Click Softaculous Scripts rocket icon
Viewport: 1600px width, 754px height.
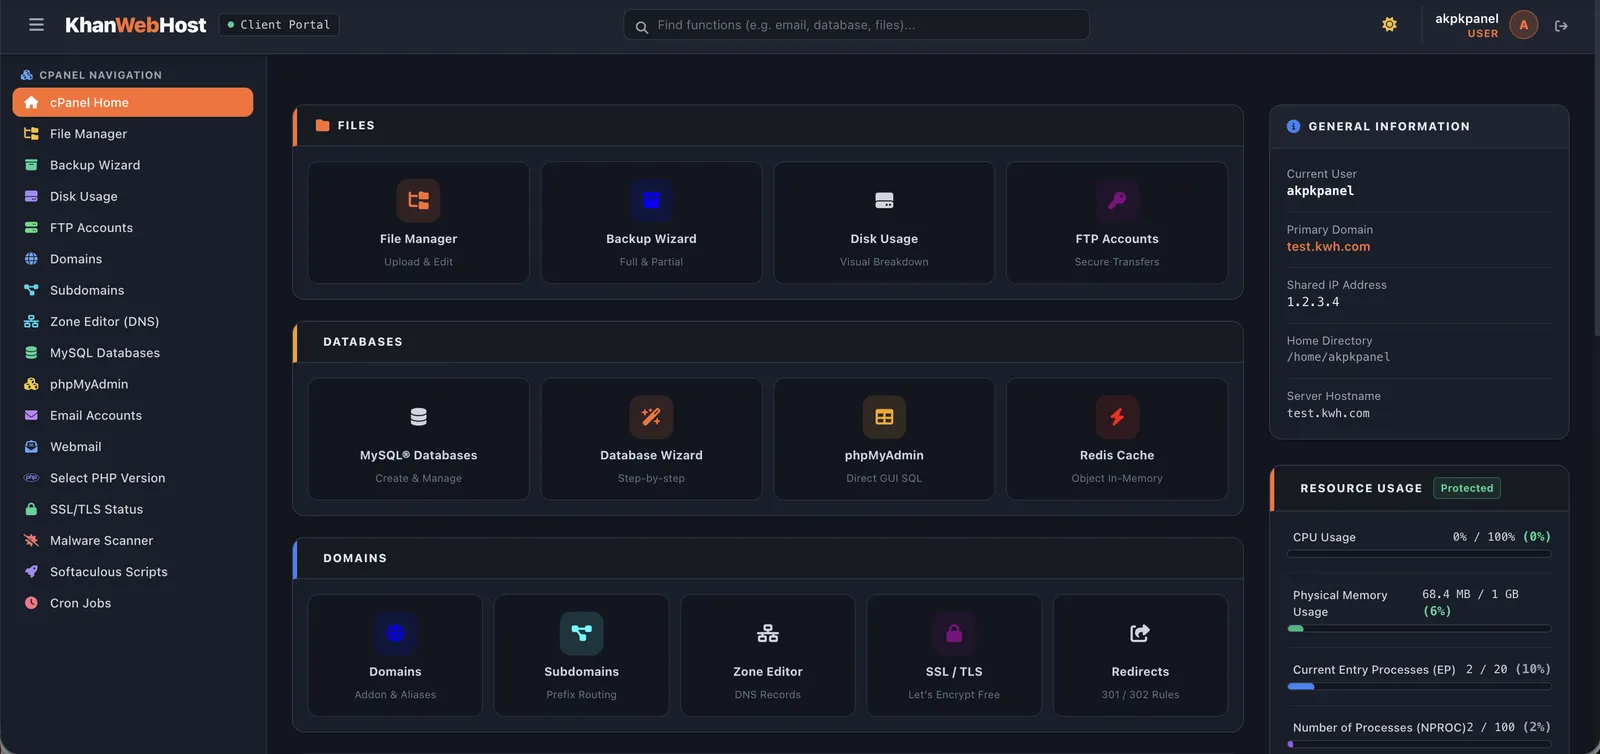pos(31,572)
